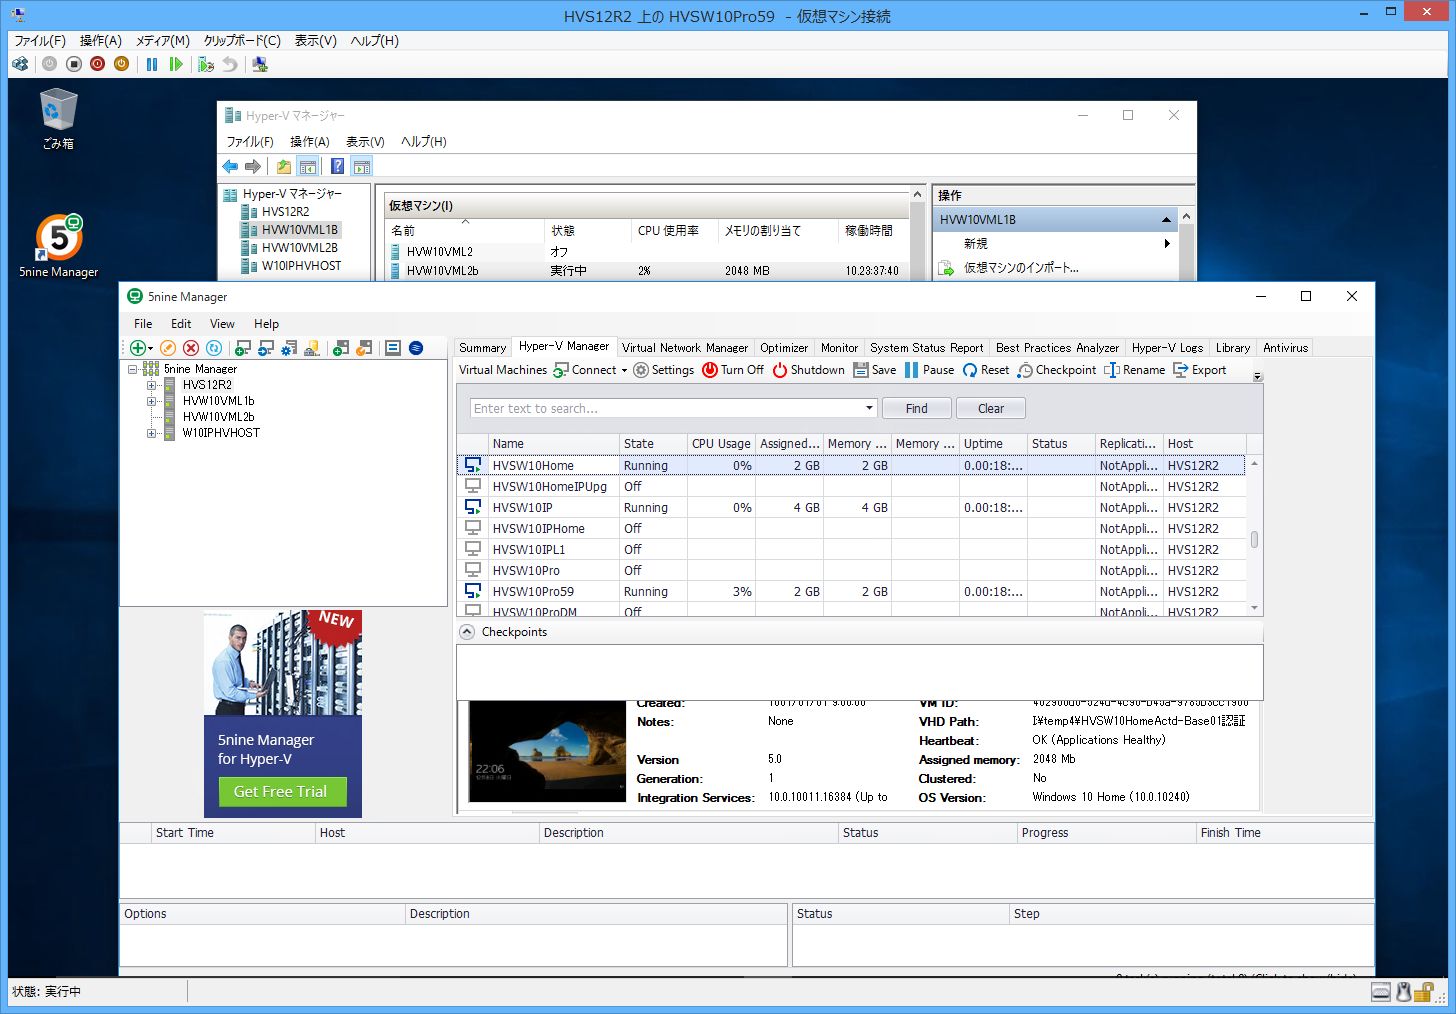Screen dimensions: 1456x1014
Task: Switch to the Optimizer tab
Action: [x=784, y=348]
